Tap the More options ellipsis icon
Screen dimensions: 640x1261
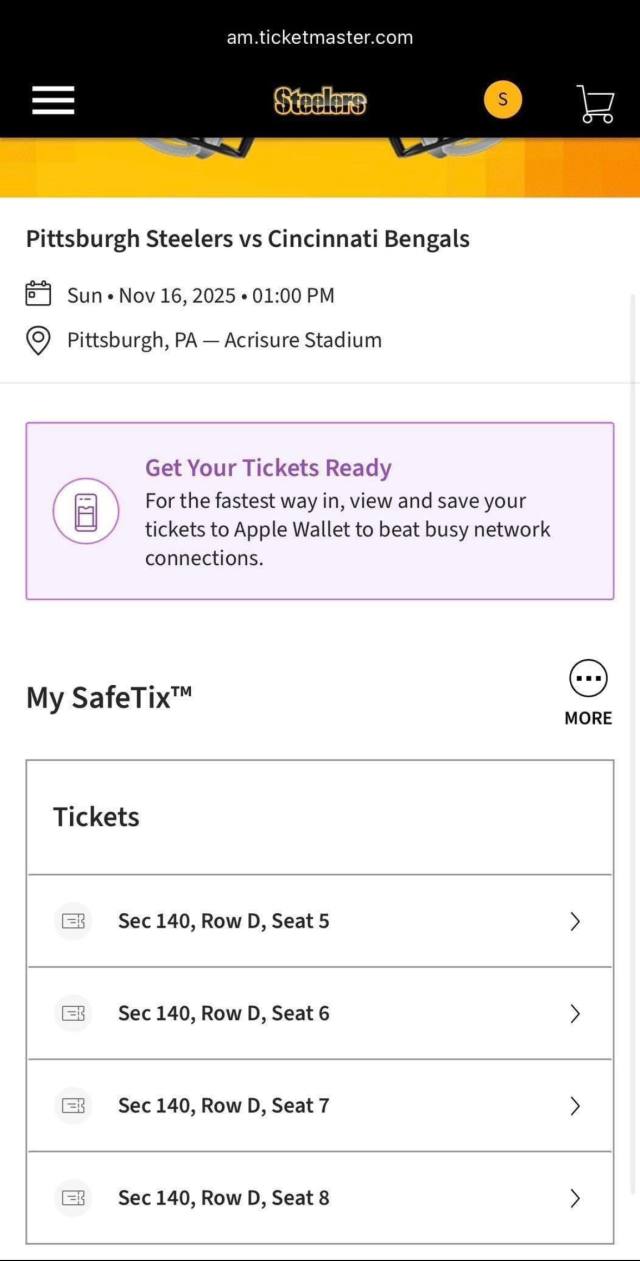click(588, 679)
